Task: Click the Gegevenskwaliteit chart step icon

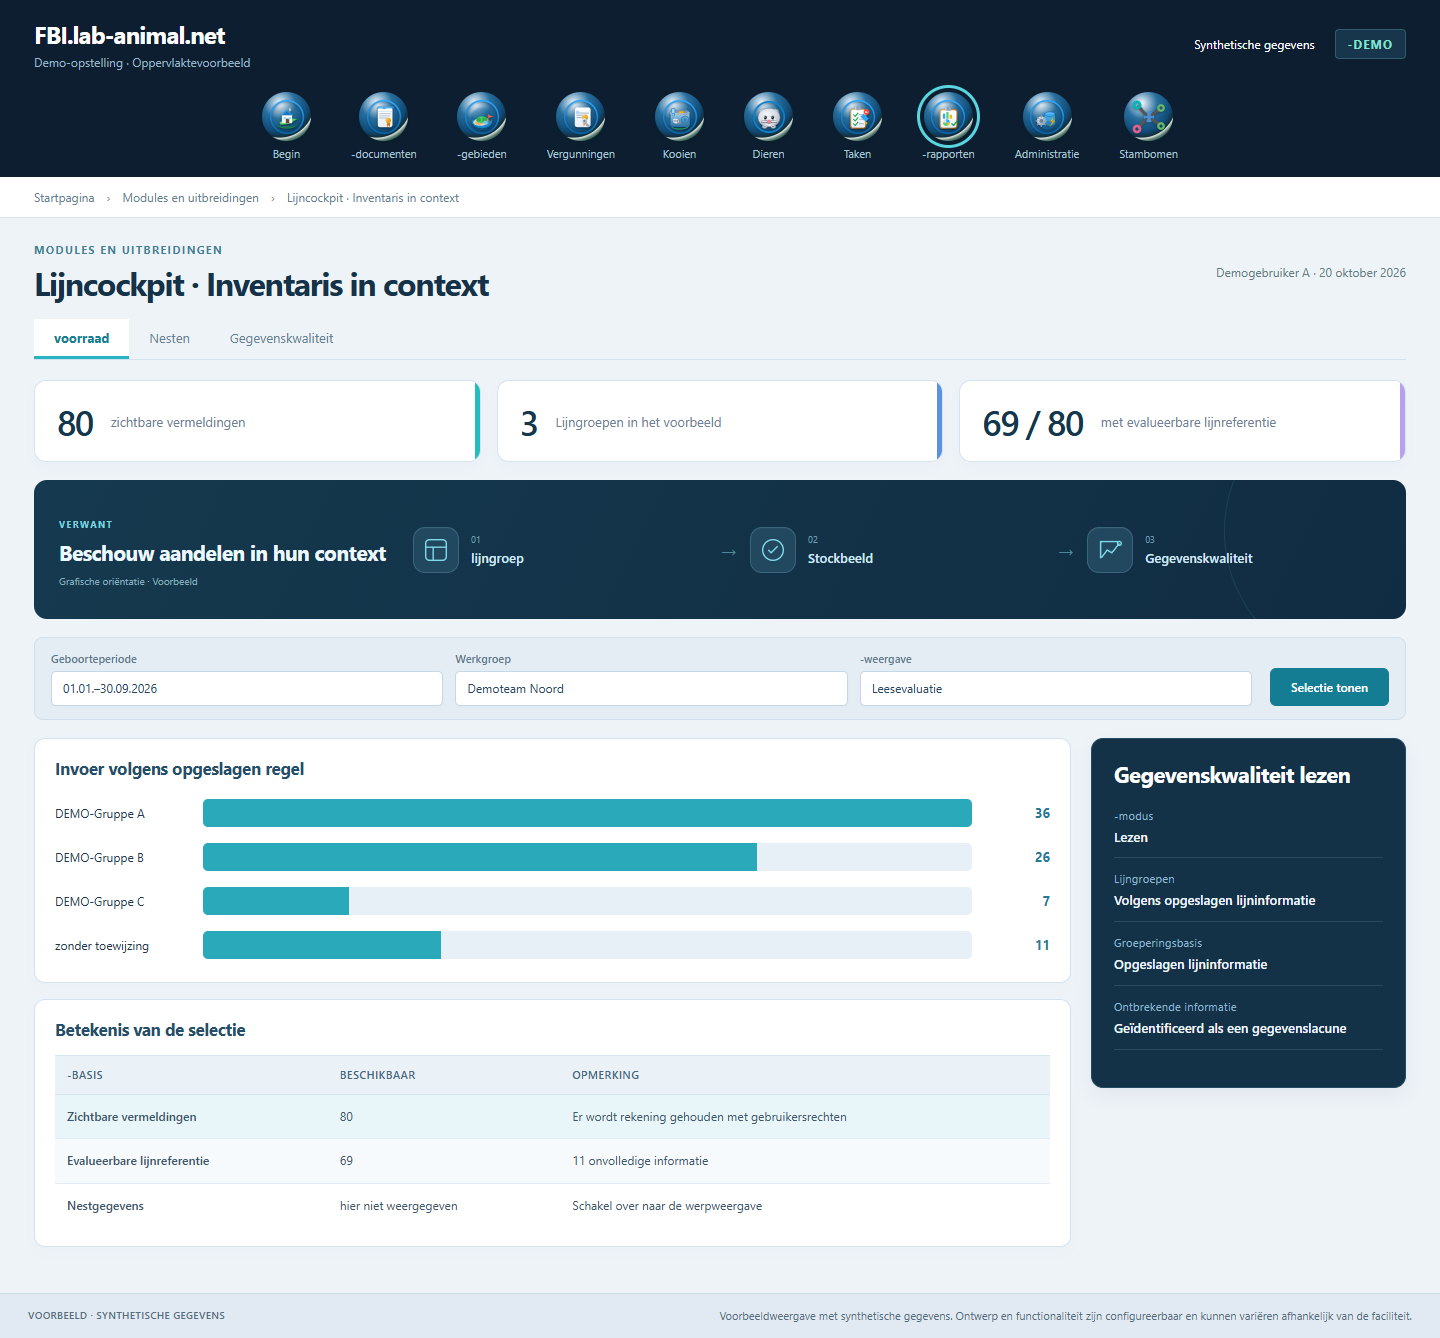Action: click(1110, 550)
